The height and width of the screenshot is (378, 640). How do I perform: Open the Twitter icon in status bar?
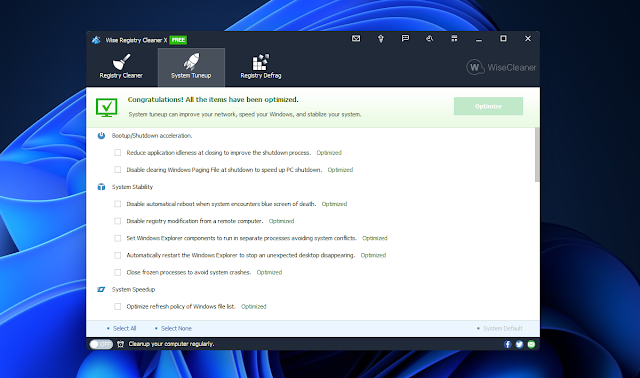(519, 344)
